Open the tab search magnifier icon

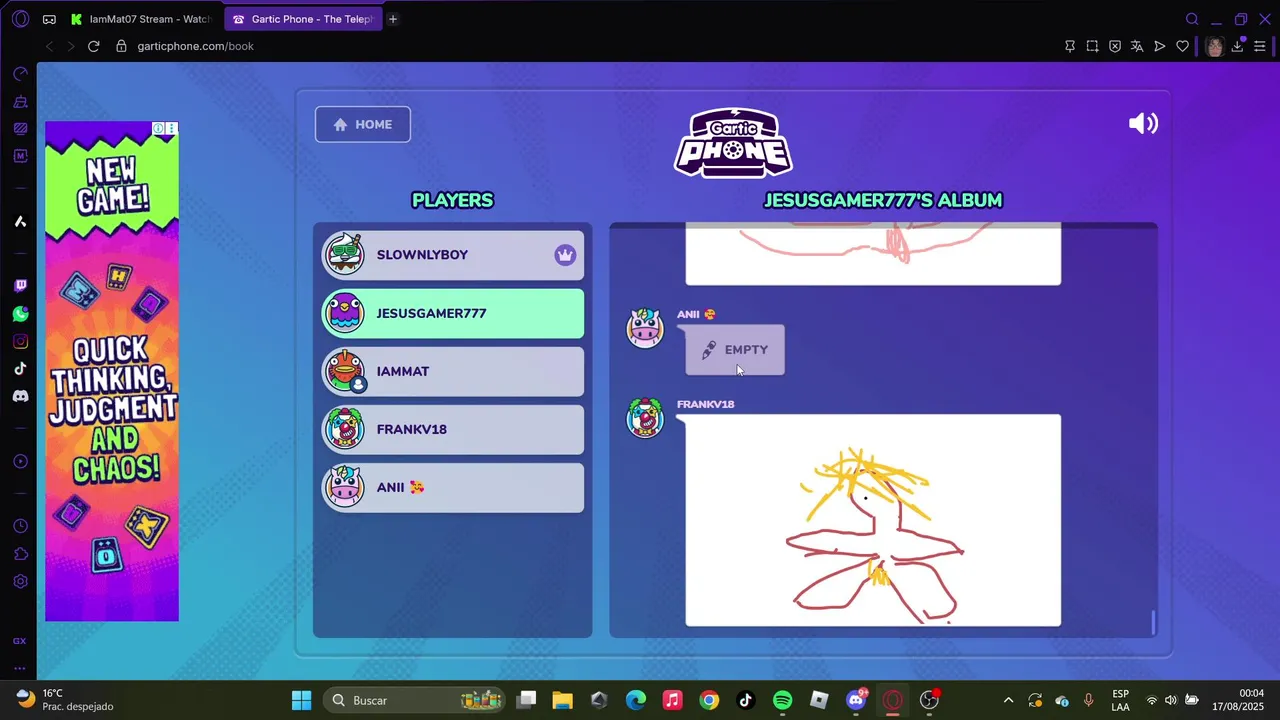(x=1192, y=19)
